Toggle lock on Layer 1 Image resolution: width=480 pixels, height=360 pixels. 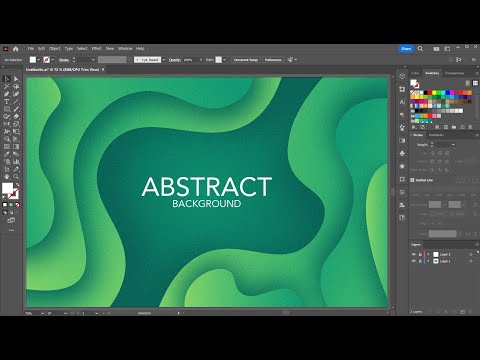tap(420, 261)
